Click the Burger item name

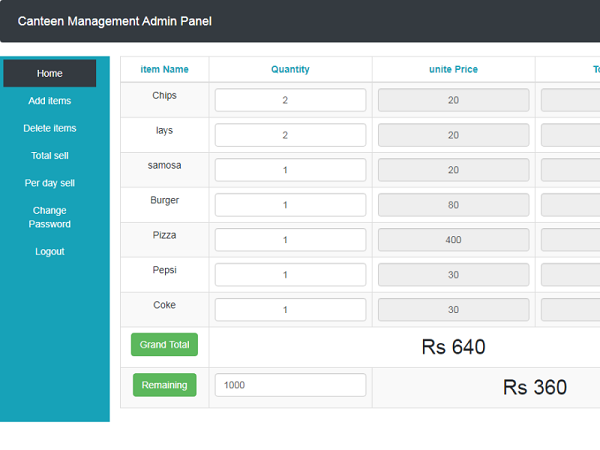(165, 200)
